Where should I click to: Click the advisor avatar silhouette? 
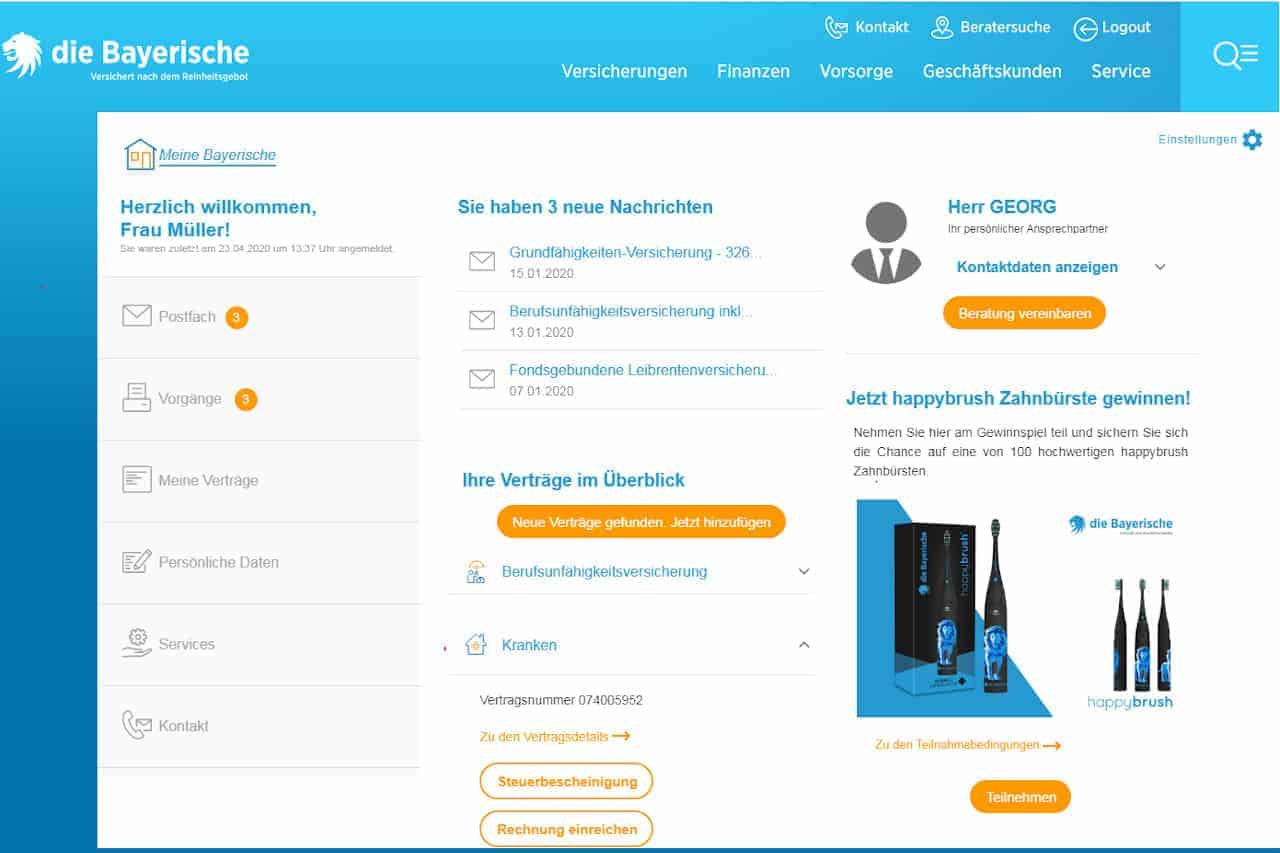click(x=886, y=243)
